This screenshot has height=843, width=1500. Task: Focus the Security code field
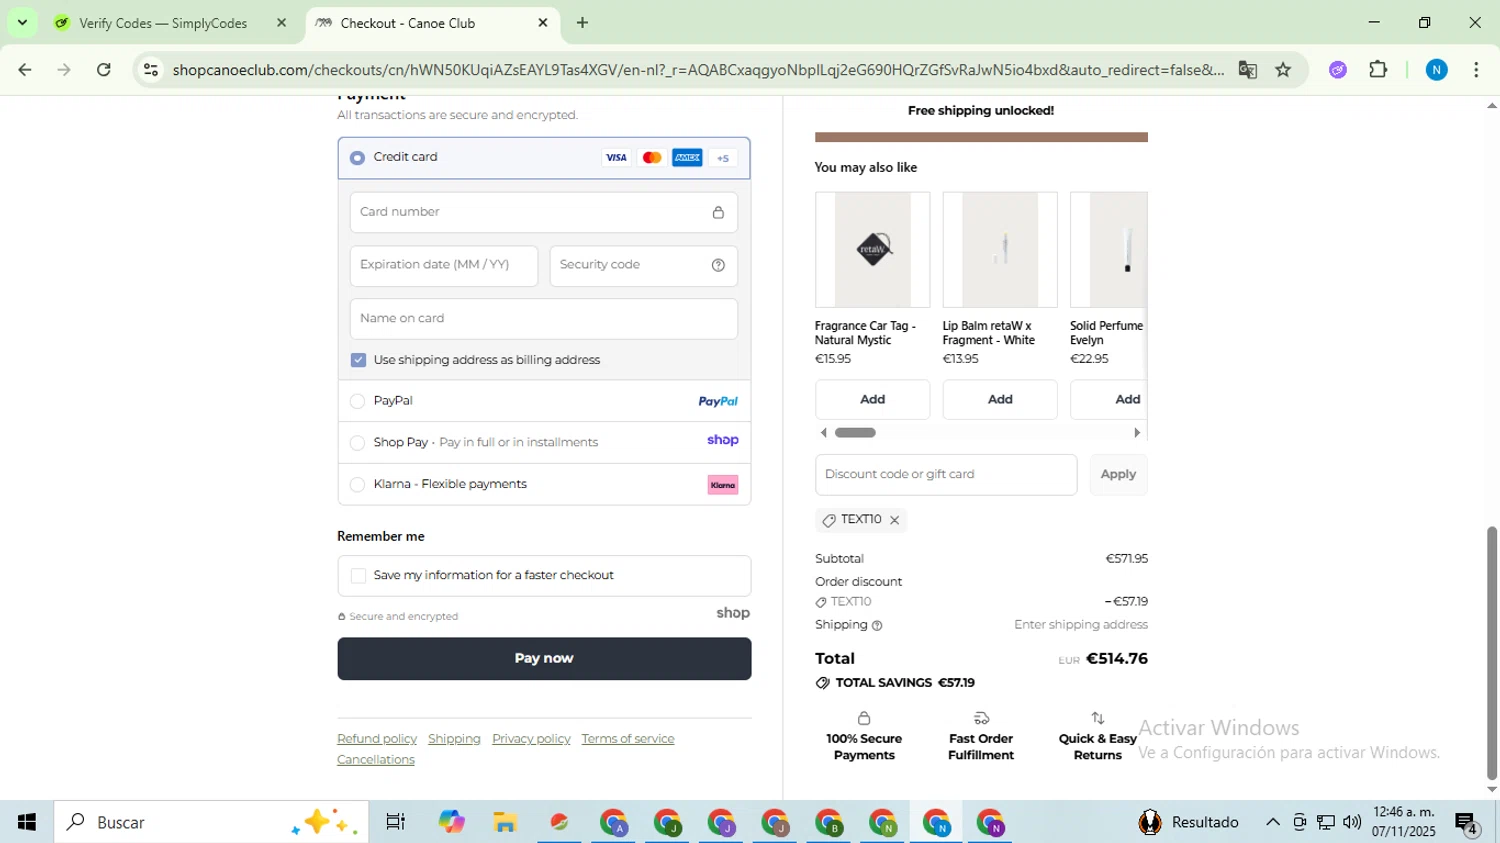[x=643, y=265]
